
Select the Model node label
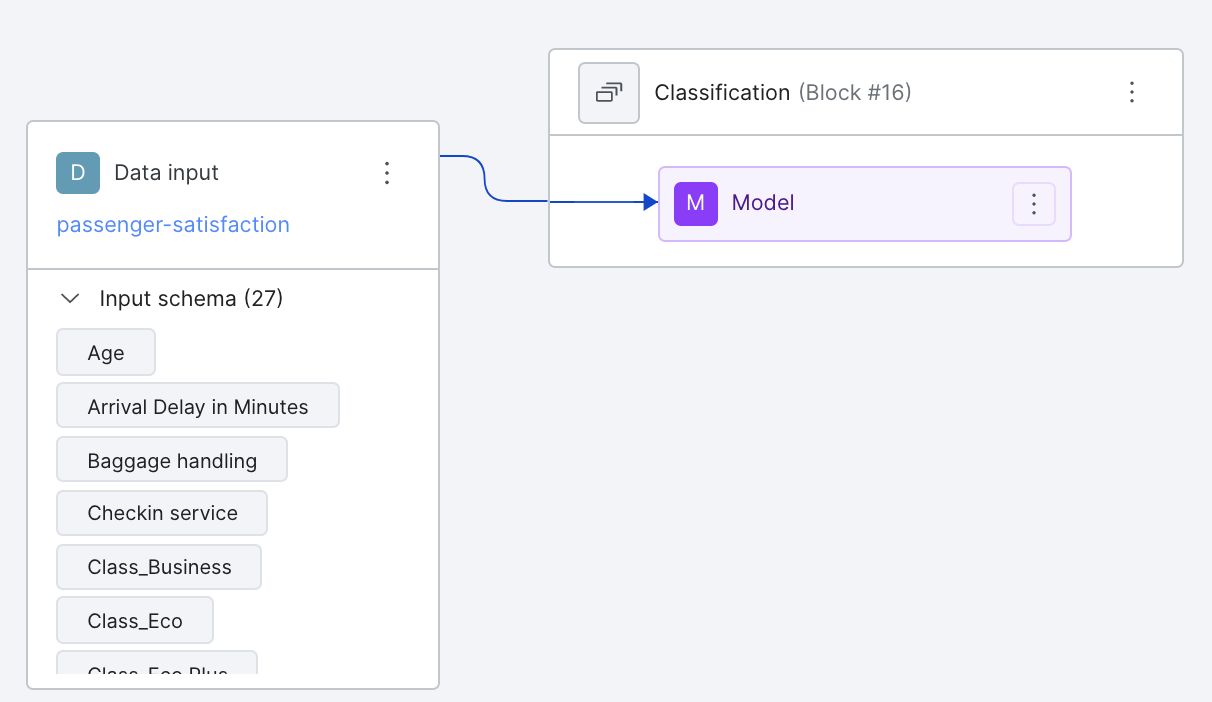[x=763, y=203]
